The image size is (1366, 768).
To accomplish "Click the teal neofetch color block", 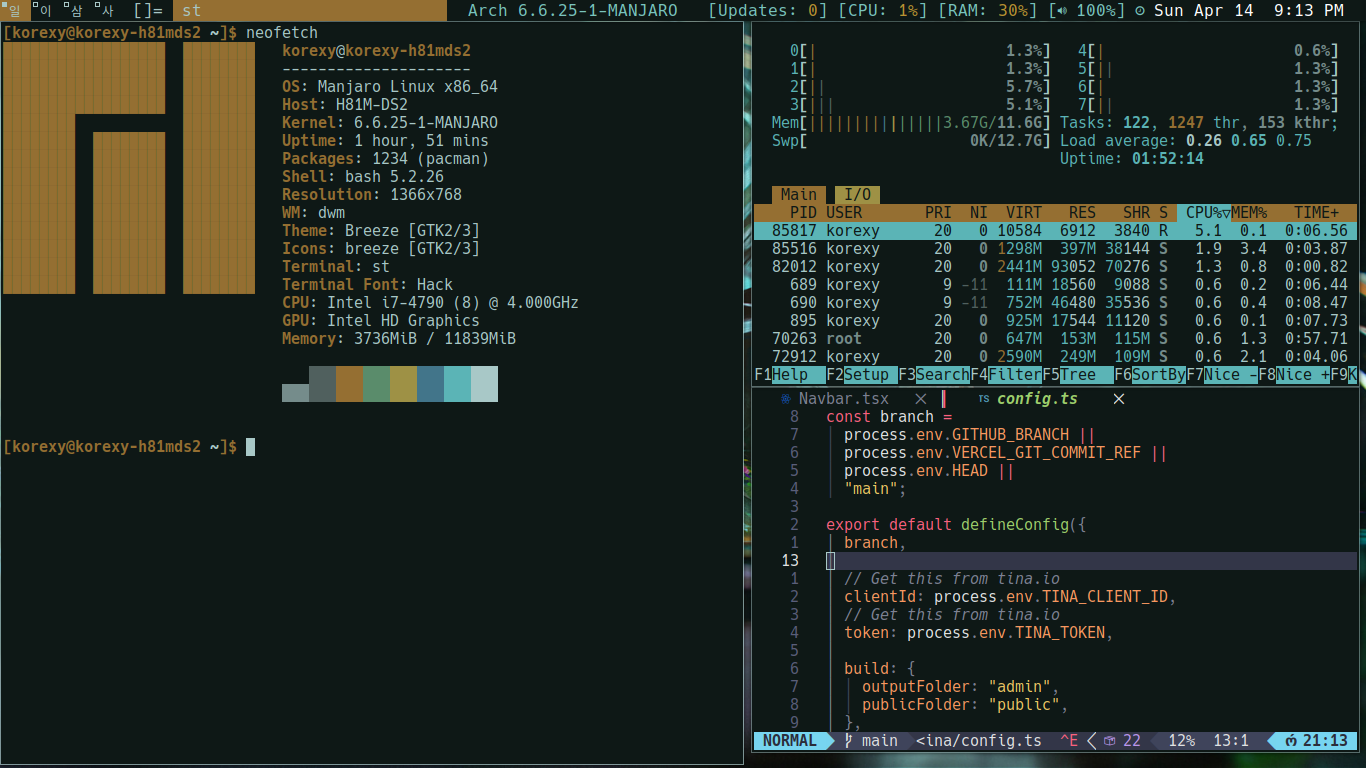I will coord(457,385).
